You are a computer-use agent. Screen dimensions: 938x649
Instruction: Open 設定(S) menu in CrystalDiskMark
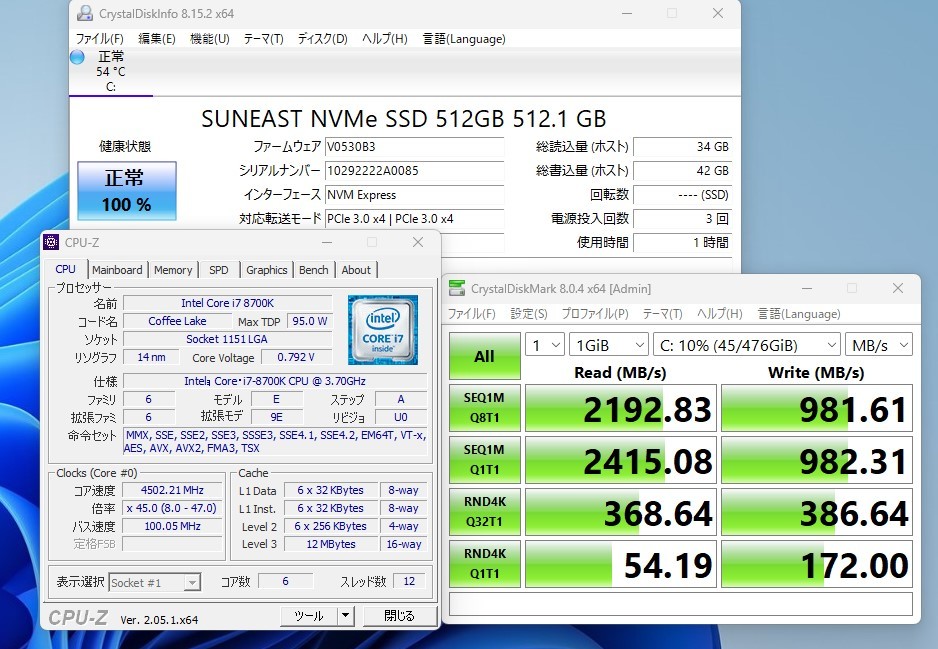[529, 314]
